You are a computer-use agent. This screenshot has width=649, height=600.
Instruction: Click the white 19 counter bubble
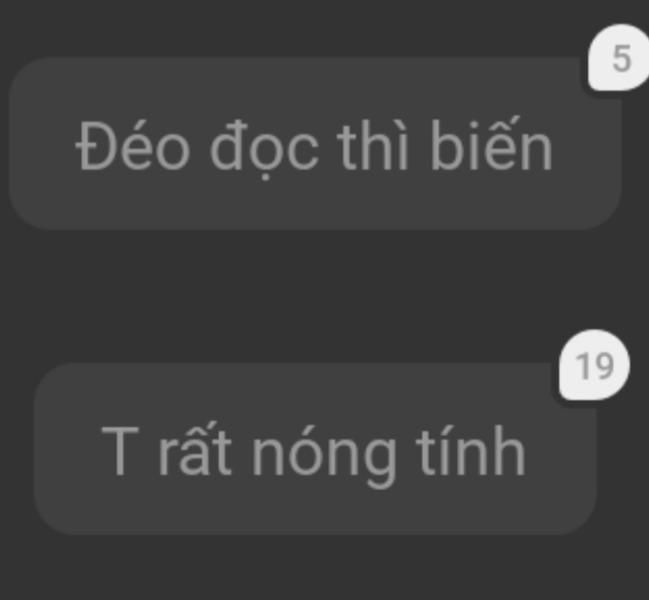click(594, 365)
